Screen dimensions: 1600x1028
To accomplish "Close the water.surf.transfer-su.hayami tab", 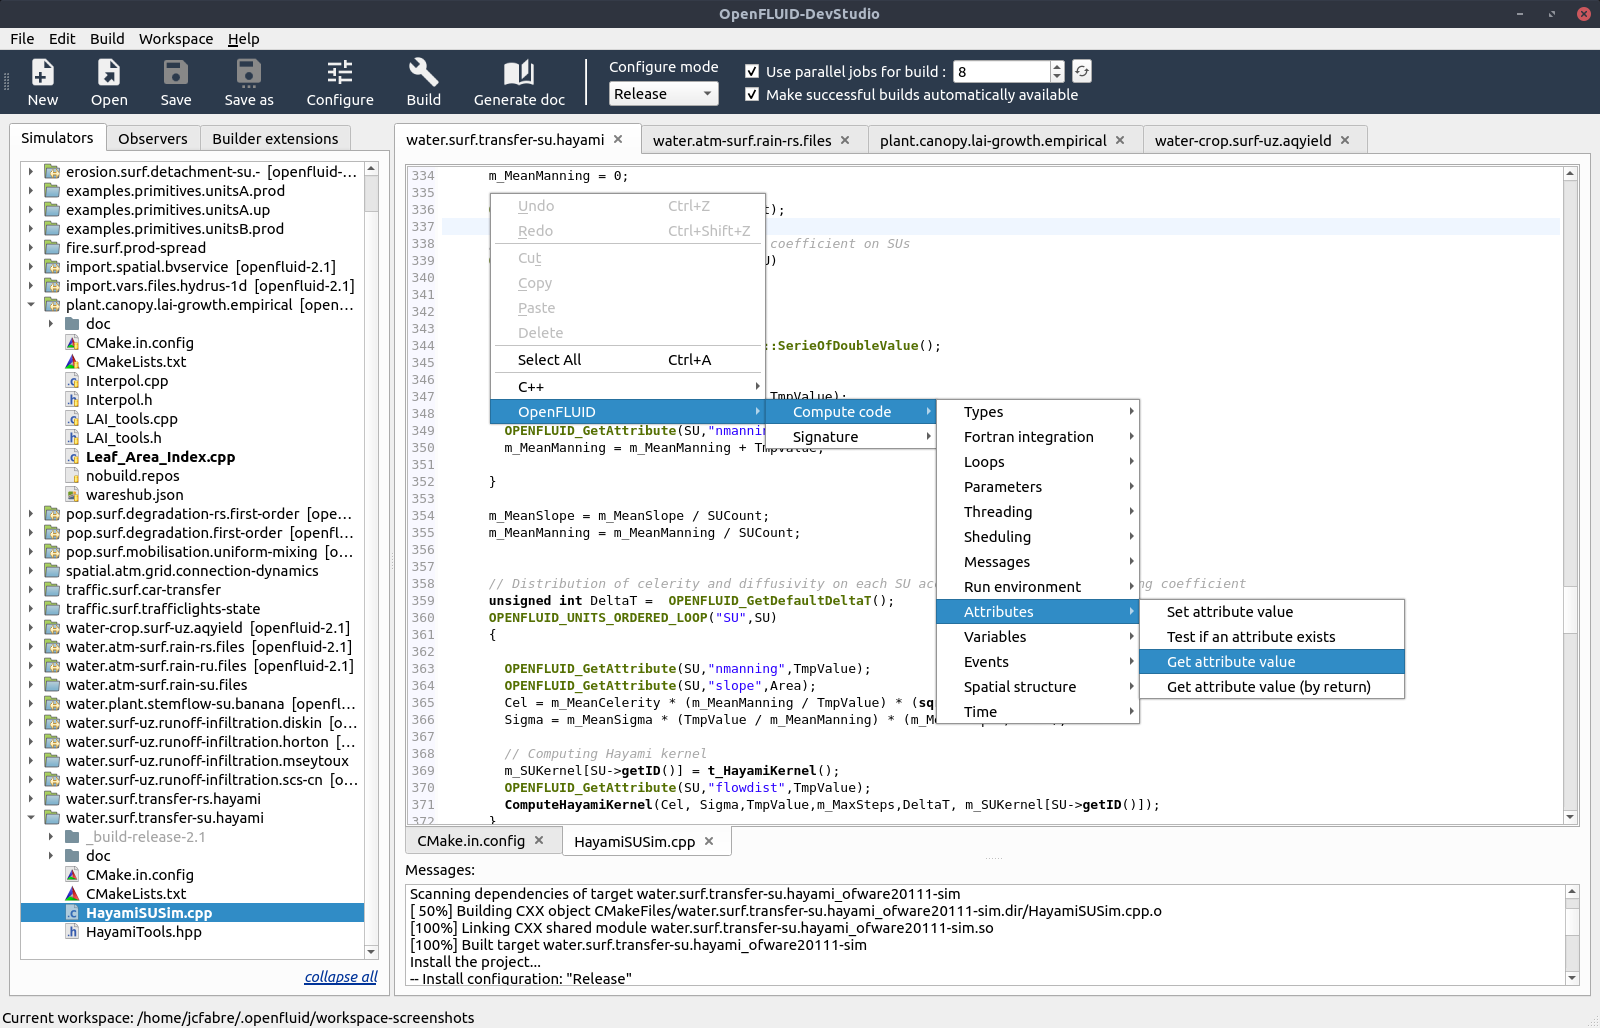I will pos(618,139).
